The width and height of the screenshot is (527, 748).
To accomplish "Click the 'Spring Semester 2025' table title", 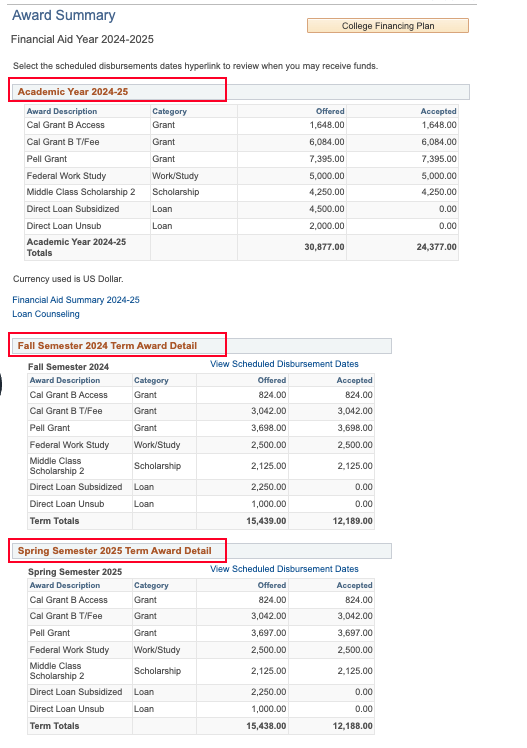I will 75,572.
